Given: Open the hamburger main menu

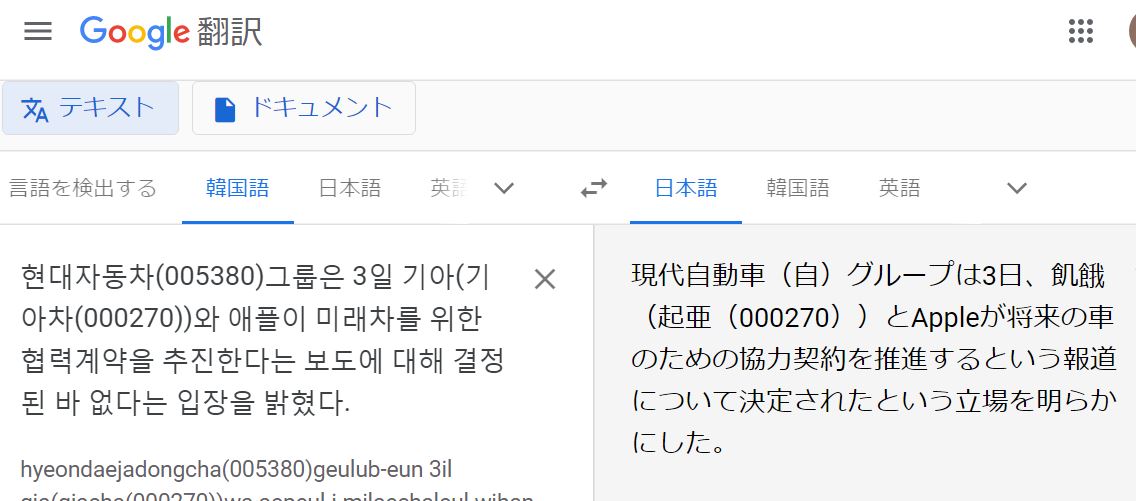Looking at the screenshot, I should coord(38,31).
